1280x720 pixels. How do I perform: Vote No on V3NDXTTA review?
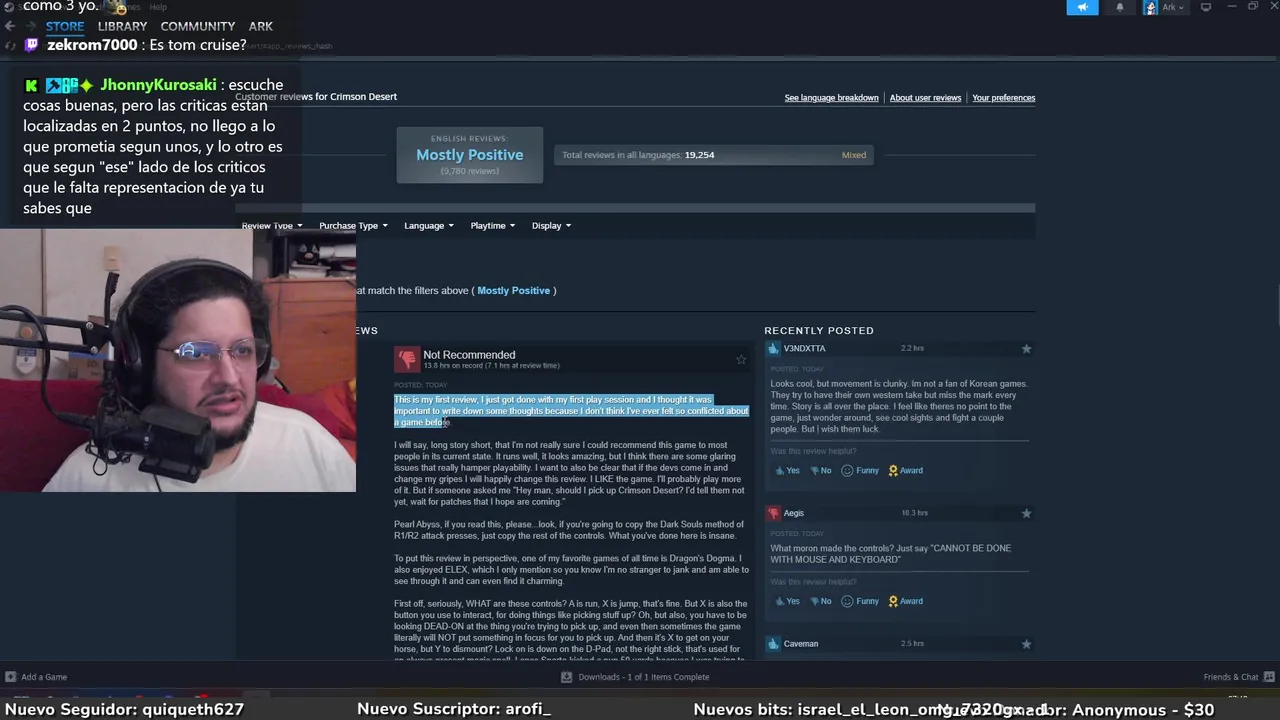[820, 471]
